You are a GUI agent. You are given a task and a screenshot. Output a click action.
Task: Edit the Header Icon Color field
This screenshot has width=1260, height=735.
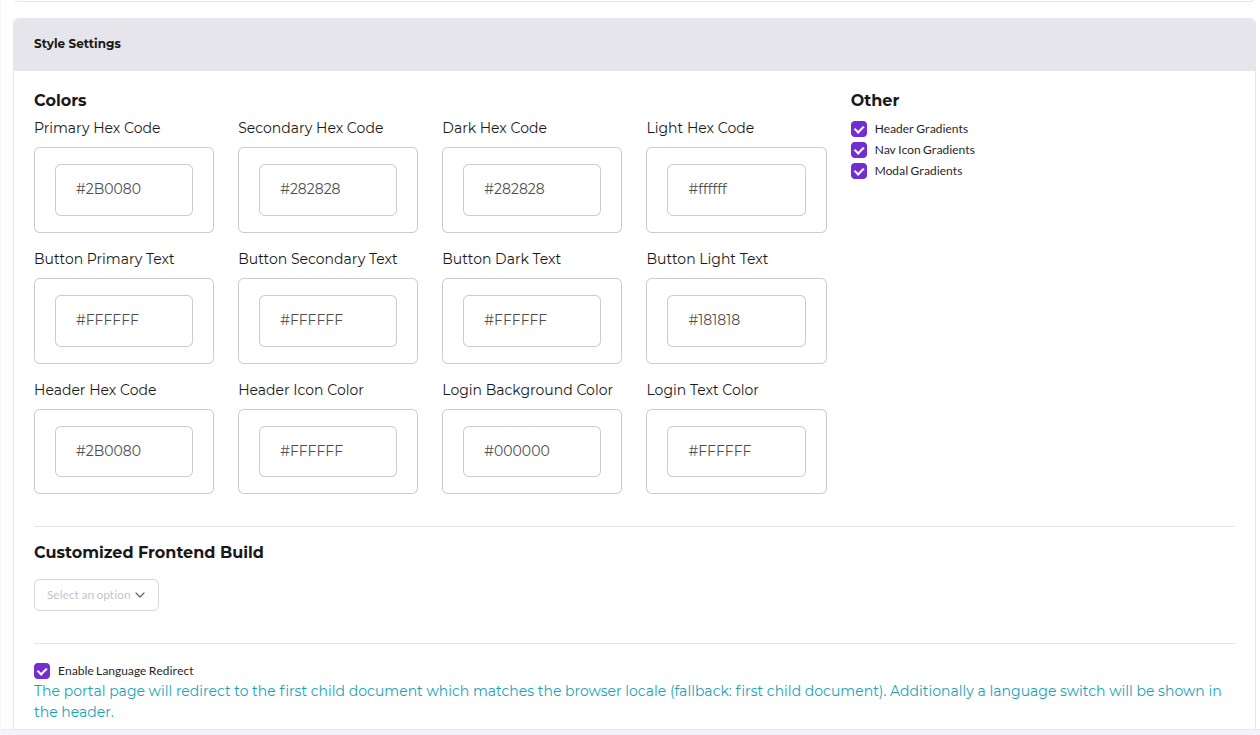[328, 452]
